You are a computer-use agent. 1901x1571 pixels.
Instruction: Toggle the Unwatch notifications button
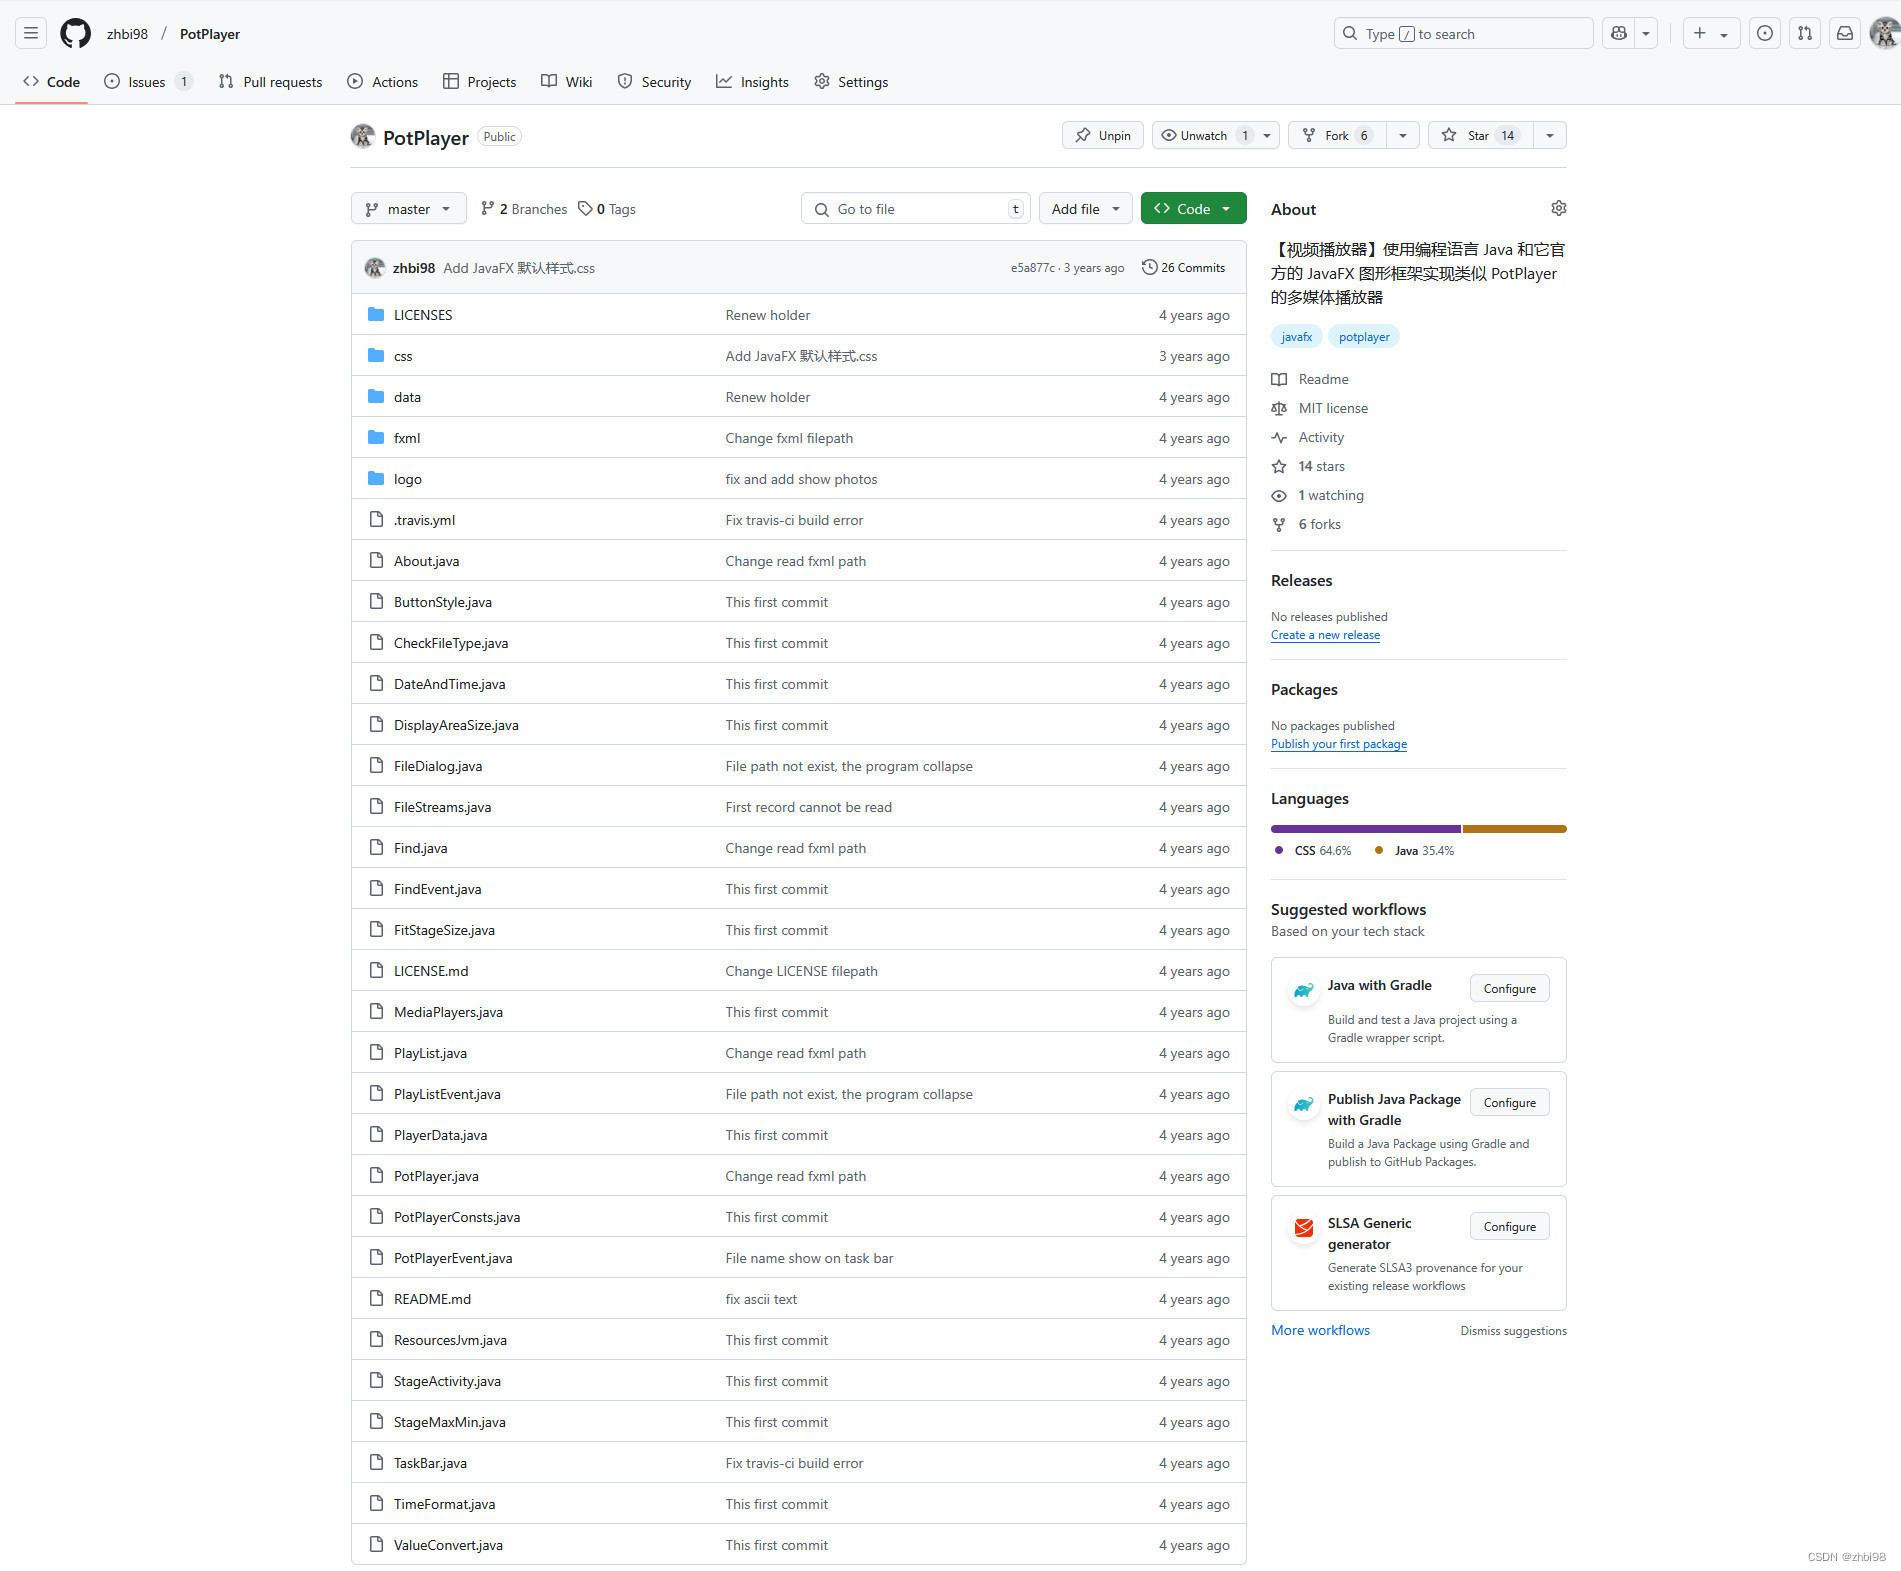coord(1203,136)
